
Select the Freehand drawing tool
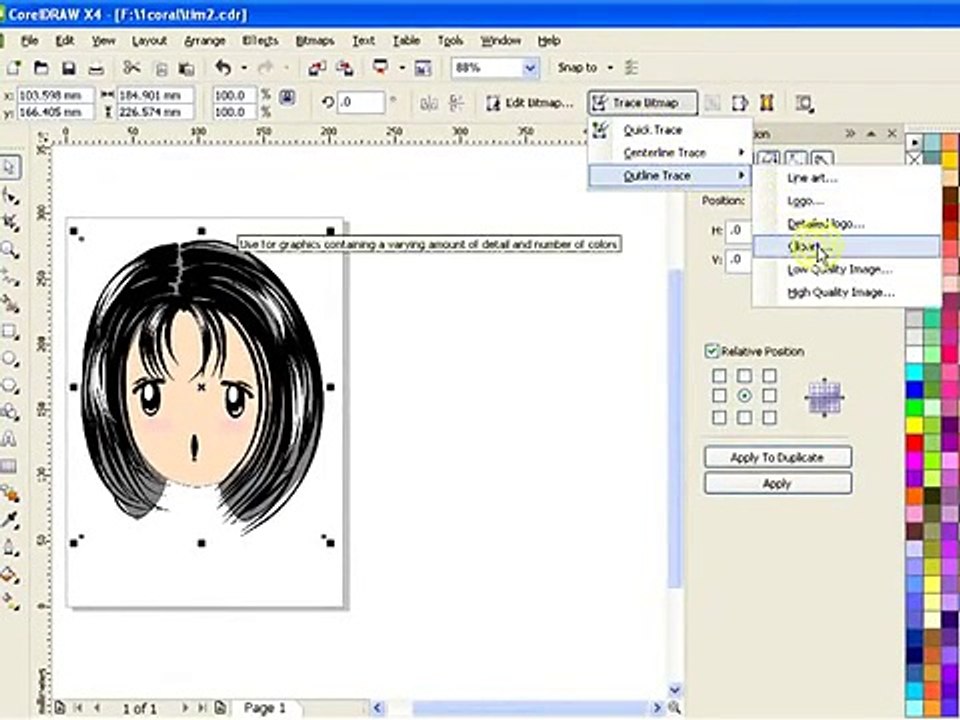tap(10, 277)
